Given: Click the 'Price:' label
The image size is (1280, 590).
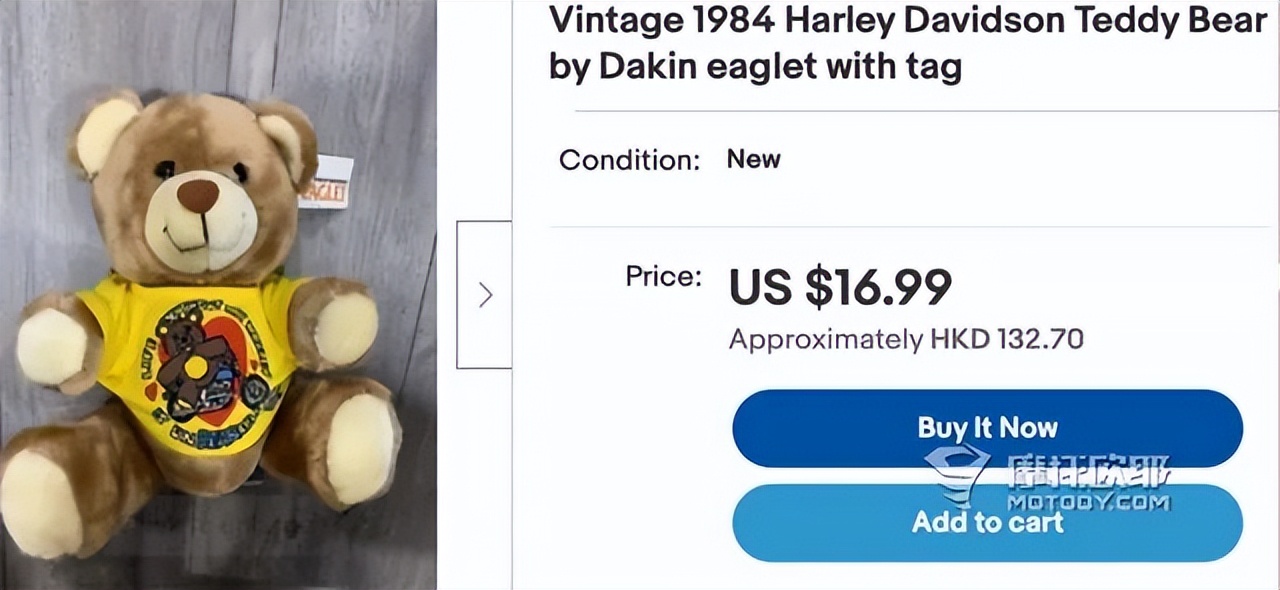Looking at the screenshot, I should pyautogui.click(x=664, y=276).
